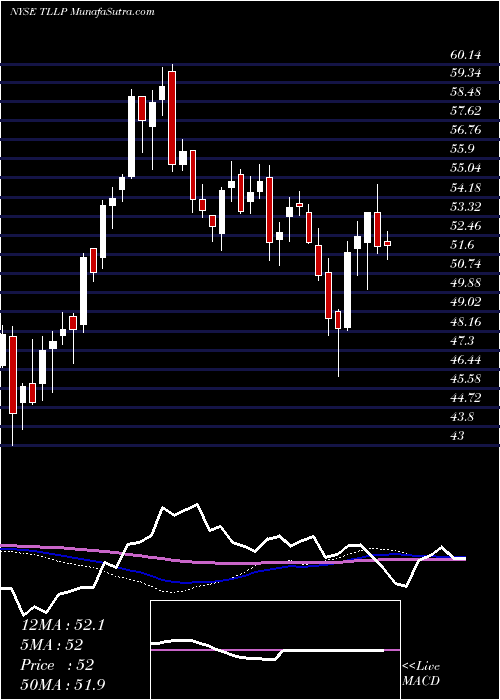
Task: Click the <<Live MACD label
Action: click(421, 674)
